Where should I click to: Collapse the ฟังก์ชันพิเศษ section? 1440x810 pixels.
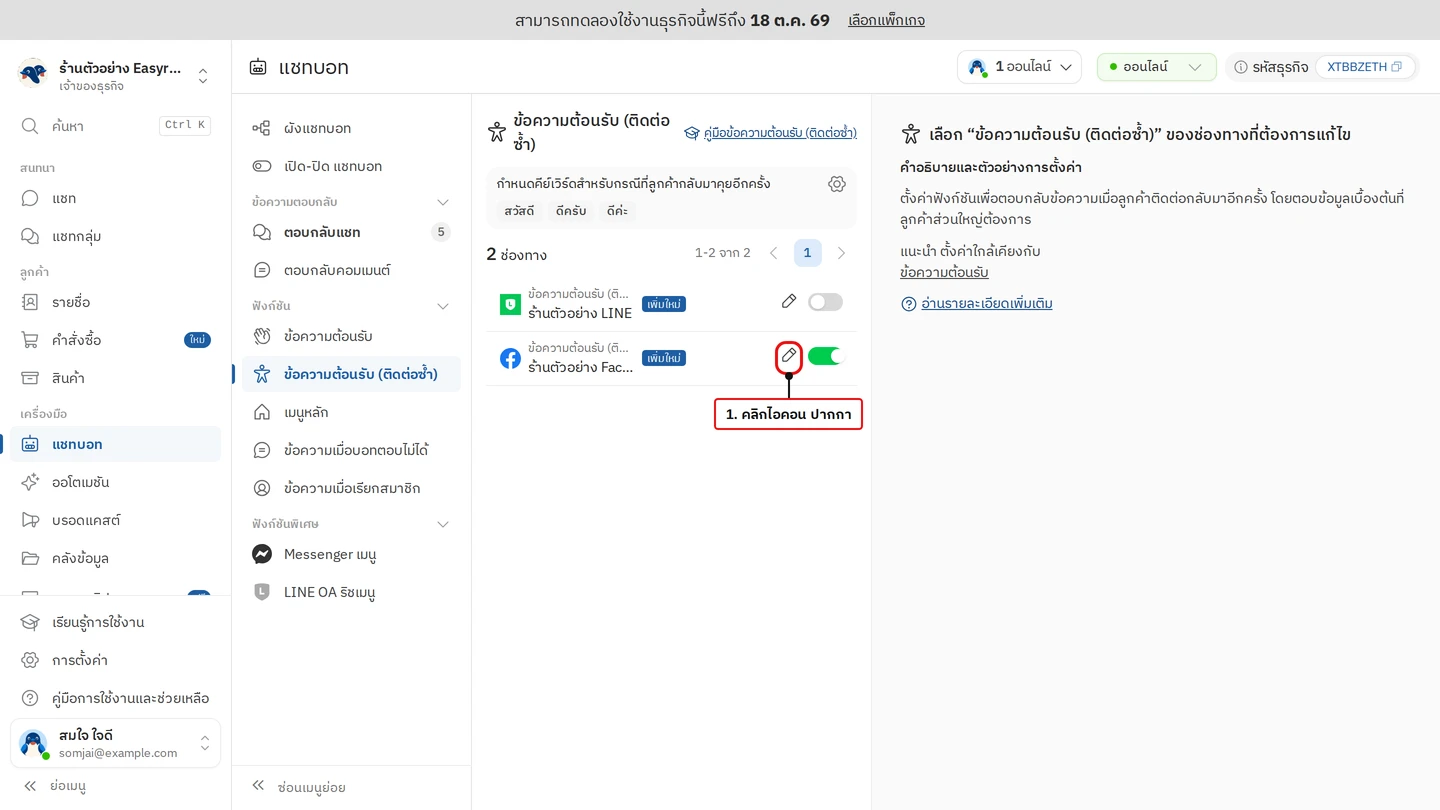(x=443, y=524)
